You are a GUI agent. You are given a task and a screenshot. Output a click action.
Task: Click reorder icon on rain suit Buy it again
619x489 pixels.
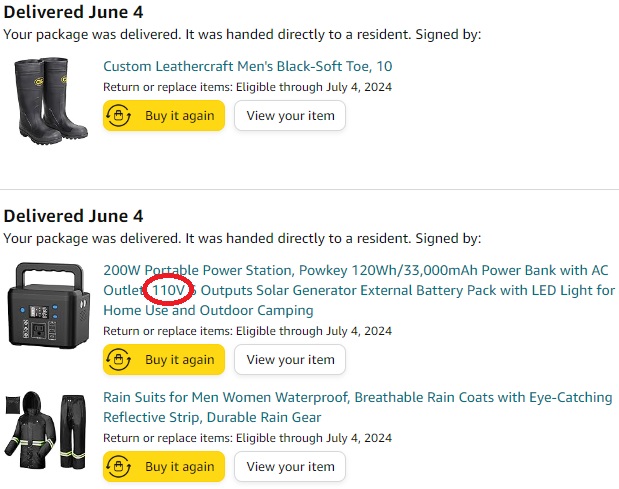[x=118, y=467]
